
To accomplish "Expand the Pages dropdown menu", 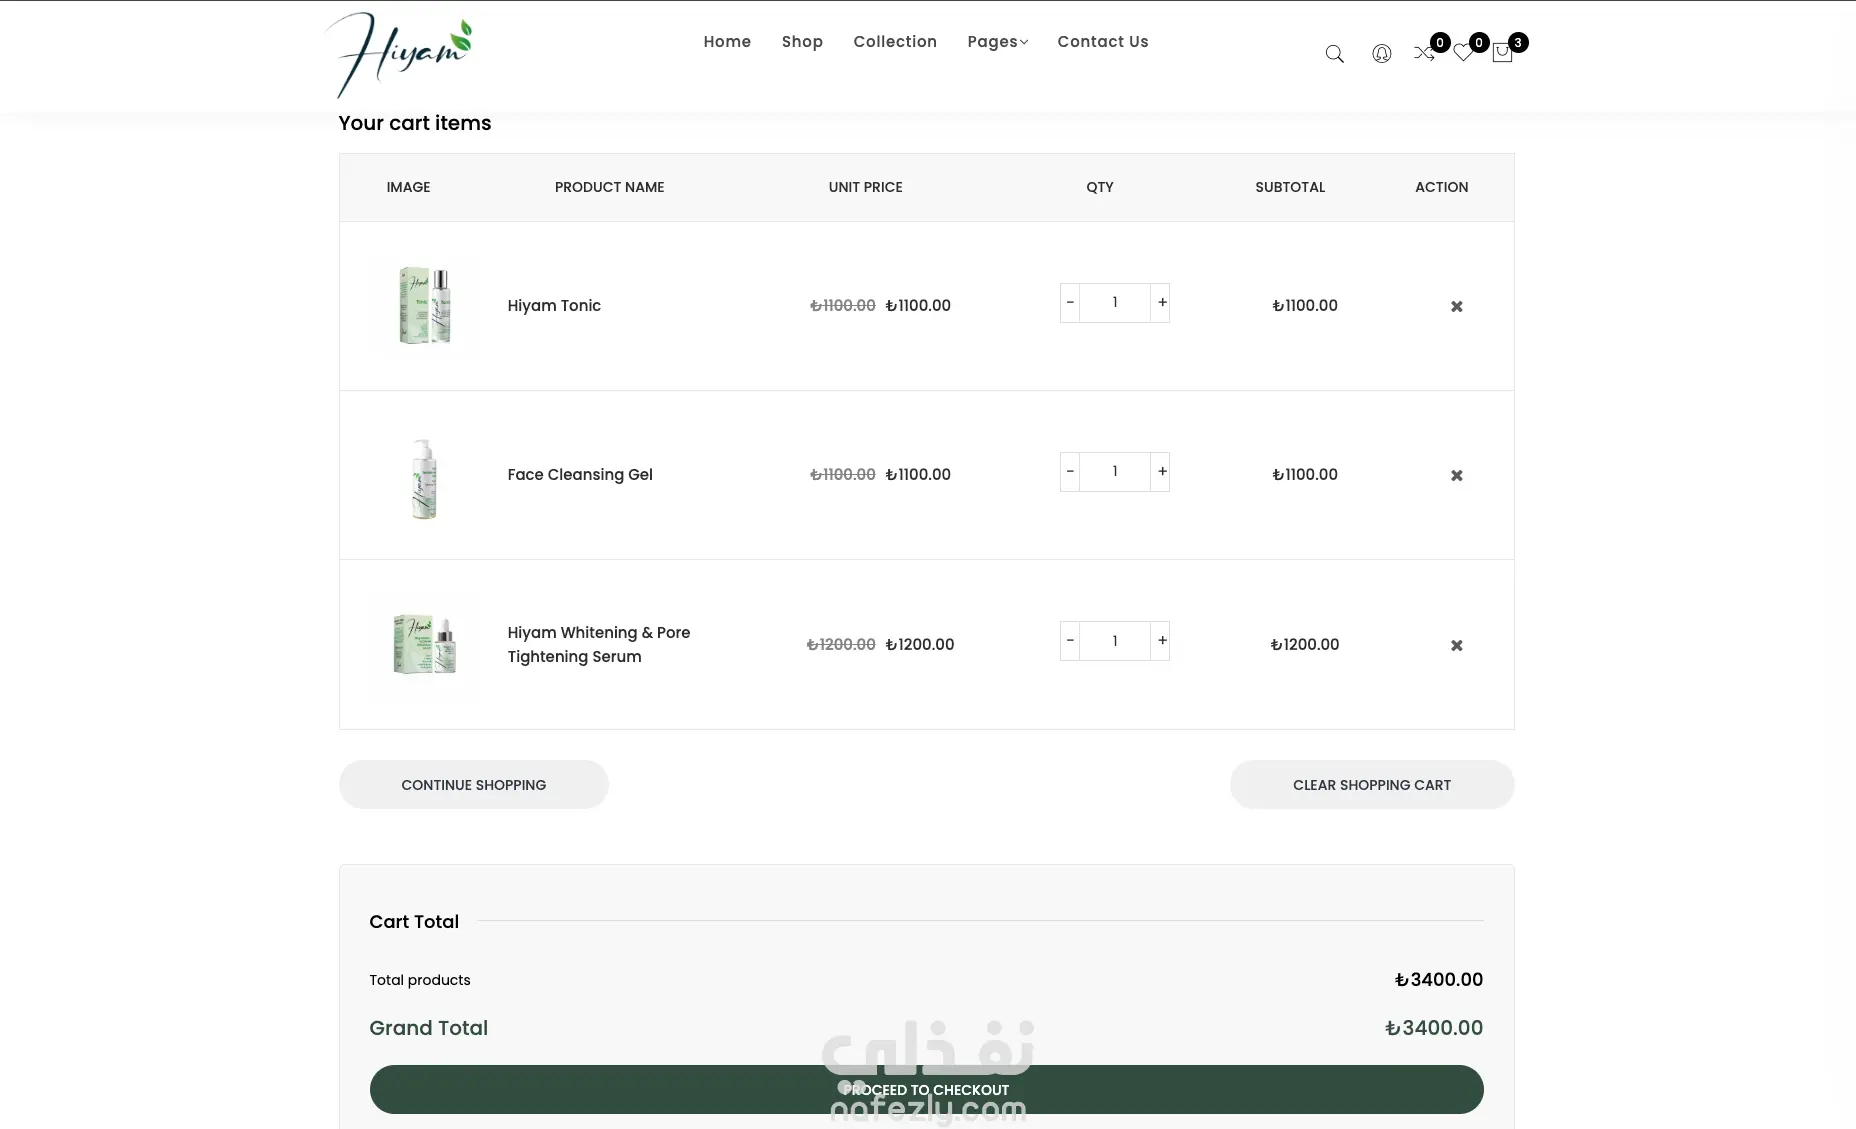I will pos(997,41).
